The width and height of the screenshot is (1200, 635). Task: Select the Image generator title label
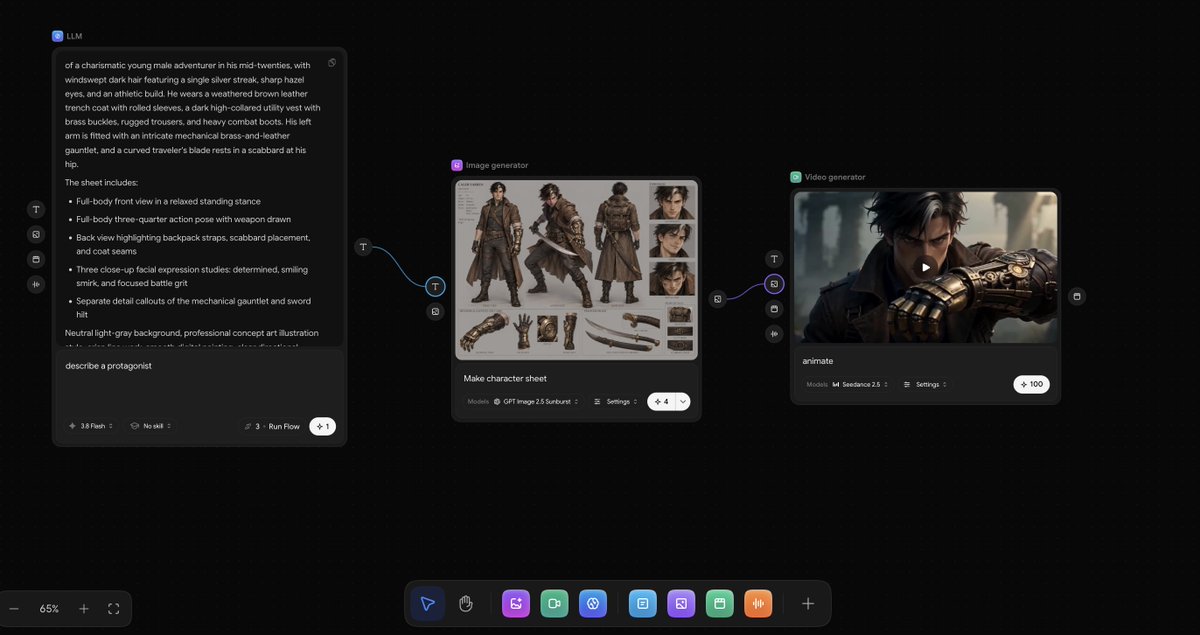point(497,165)
